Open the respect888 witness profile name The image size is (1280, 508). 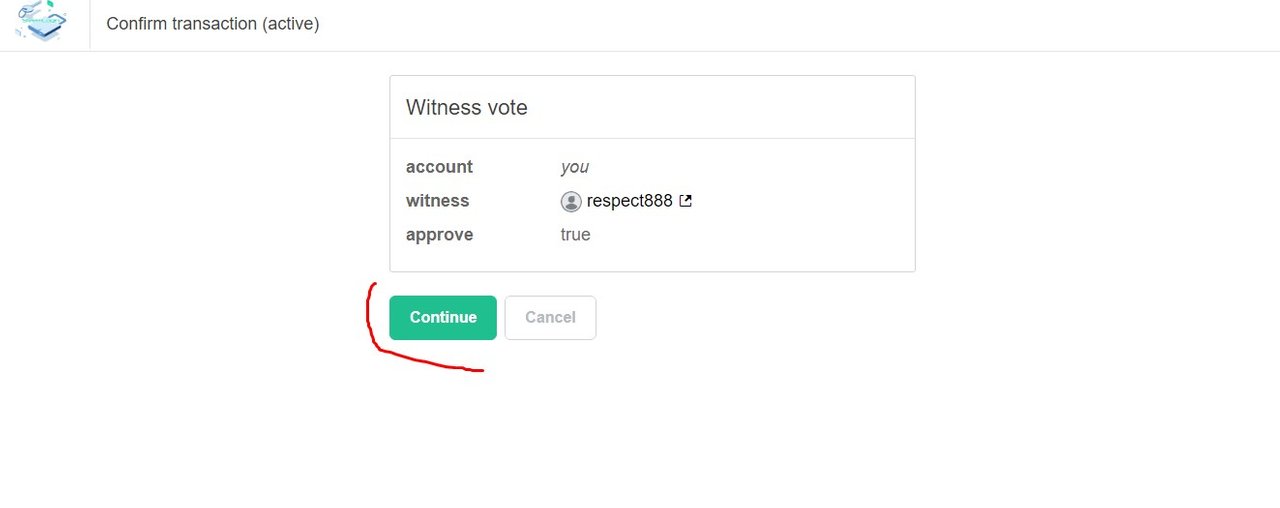(x=629, y=201)
